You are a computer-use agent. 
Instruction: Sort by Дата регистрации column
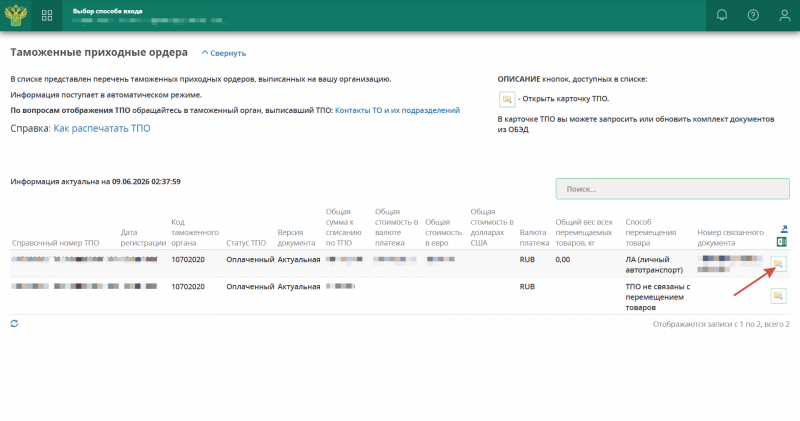(143, 237)
